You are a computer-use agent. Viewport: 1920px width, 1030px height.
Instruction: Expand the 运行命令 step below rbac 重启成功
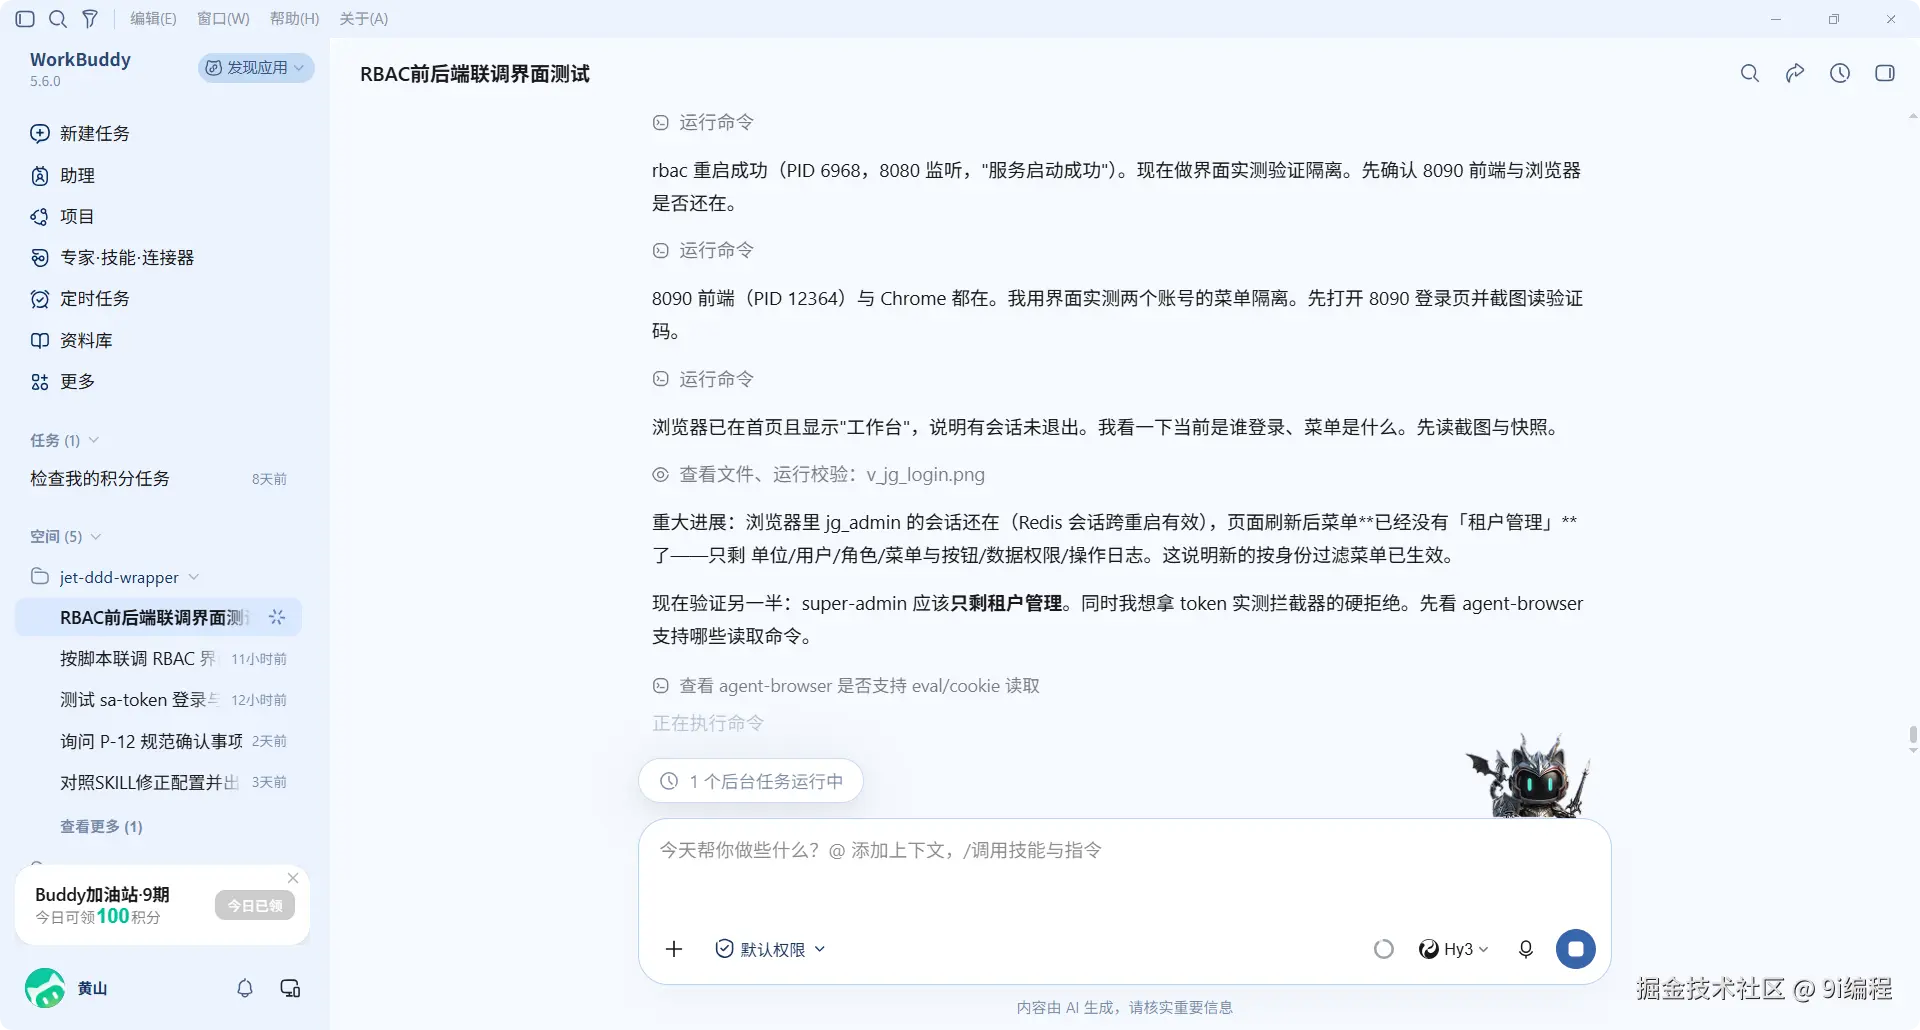pos(703,250)
